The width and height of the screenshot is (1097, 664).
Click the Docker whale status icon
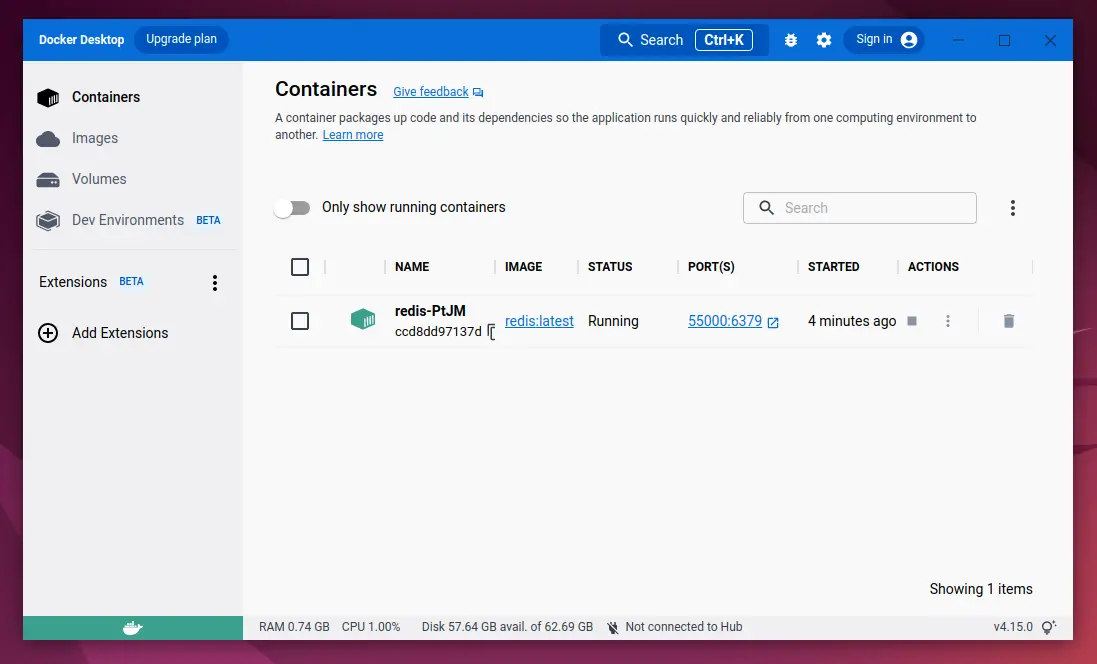coord(133,628)
